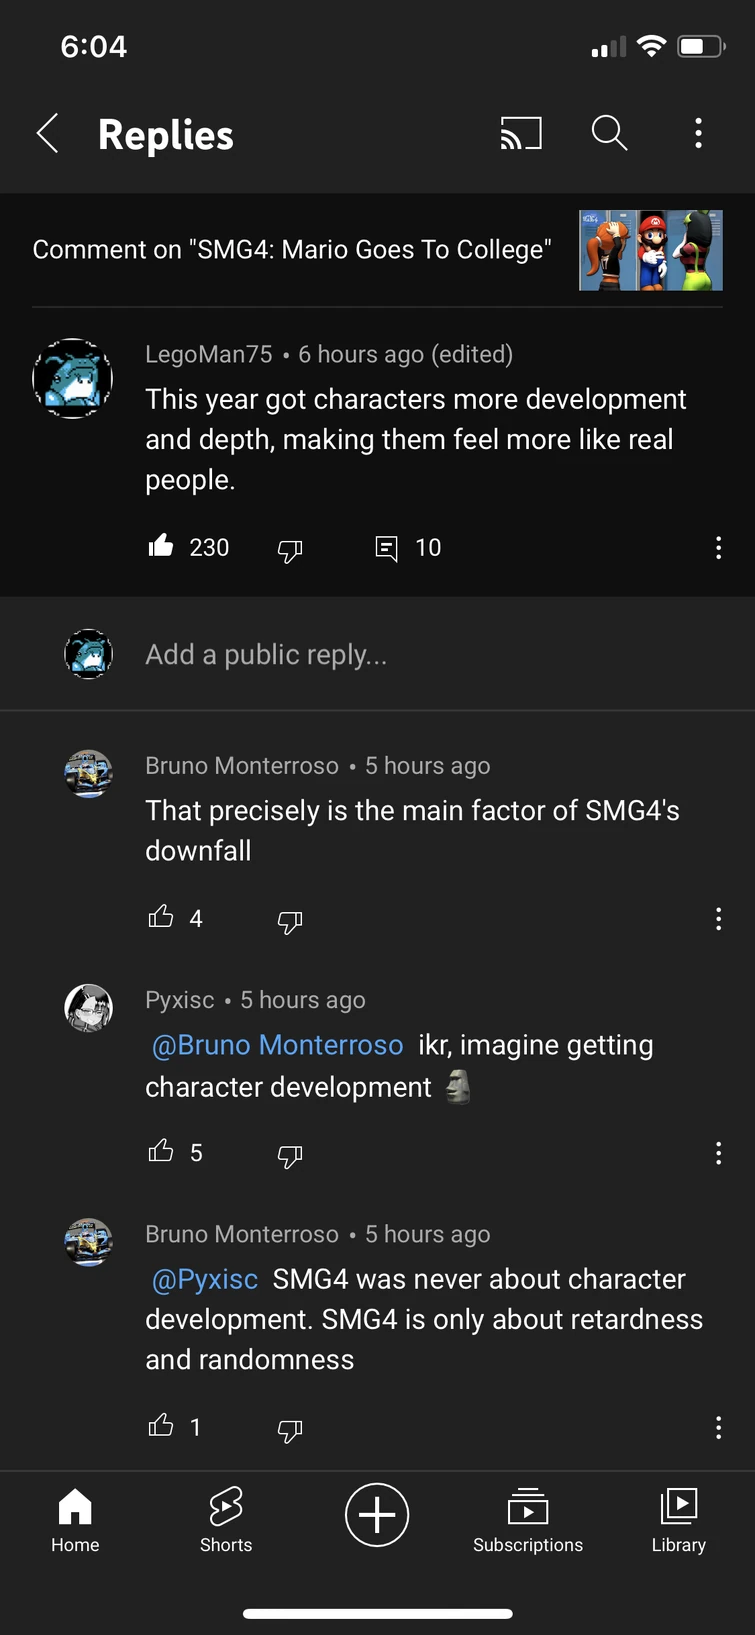755x1635 pixels.
Task: Go back using the back arrow
Action: 47,133
